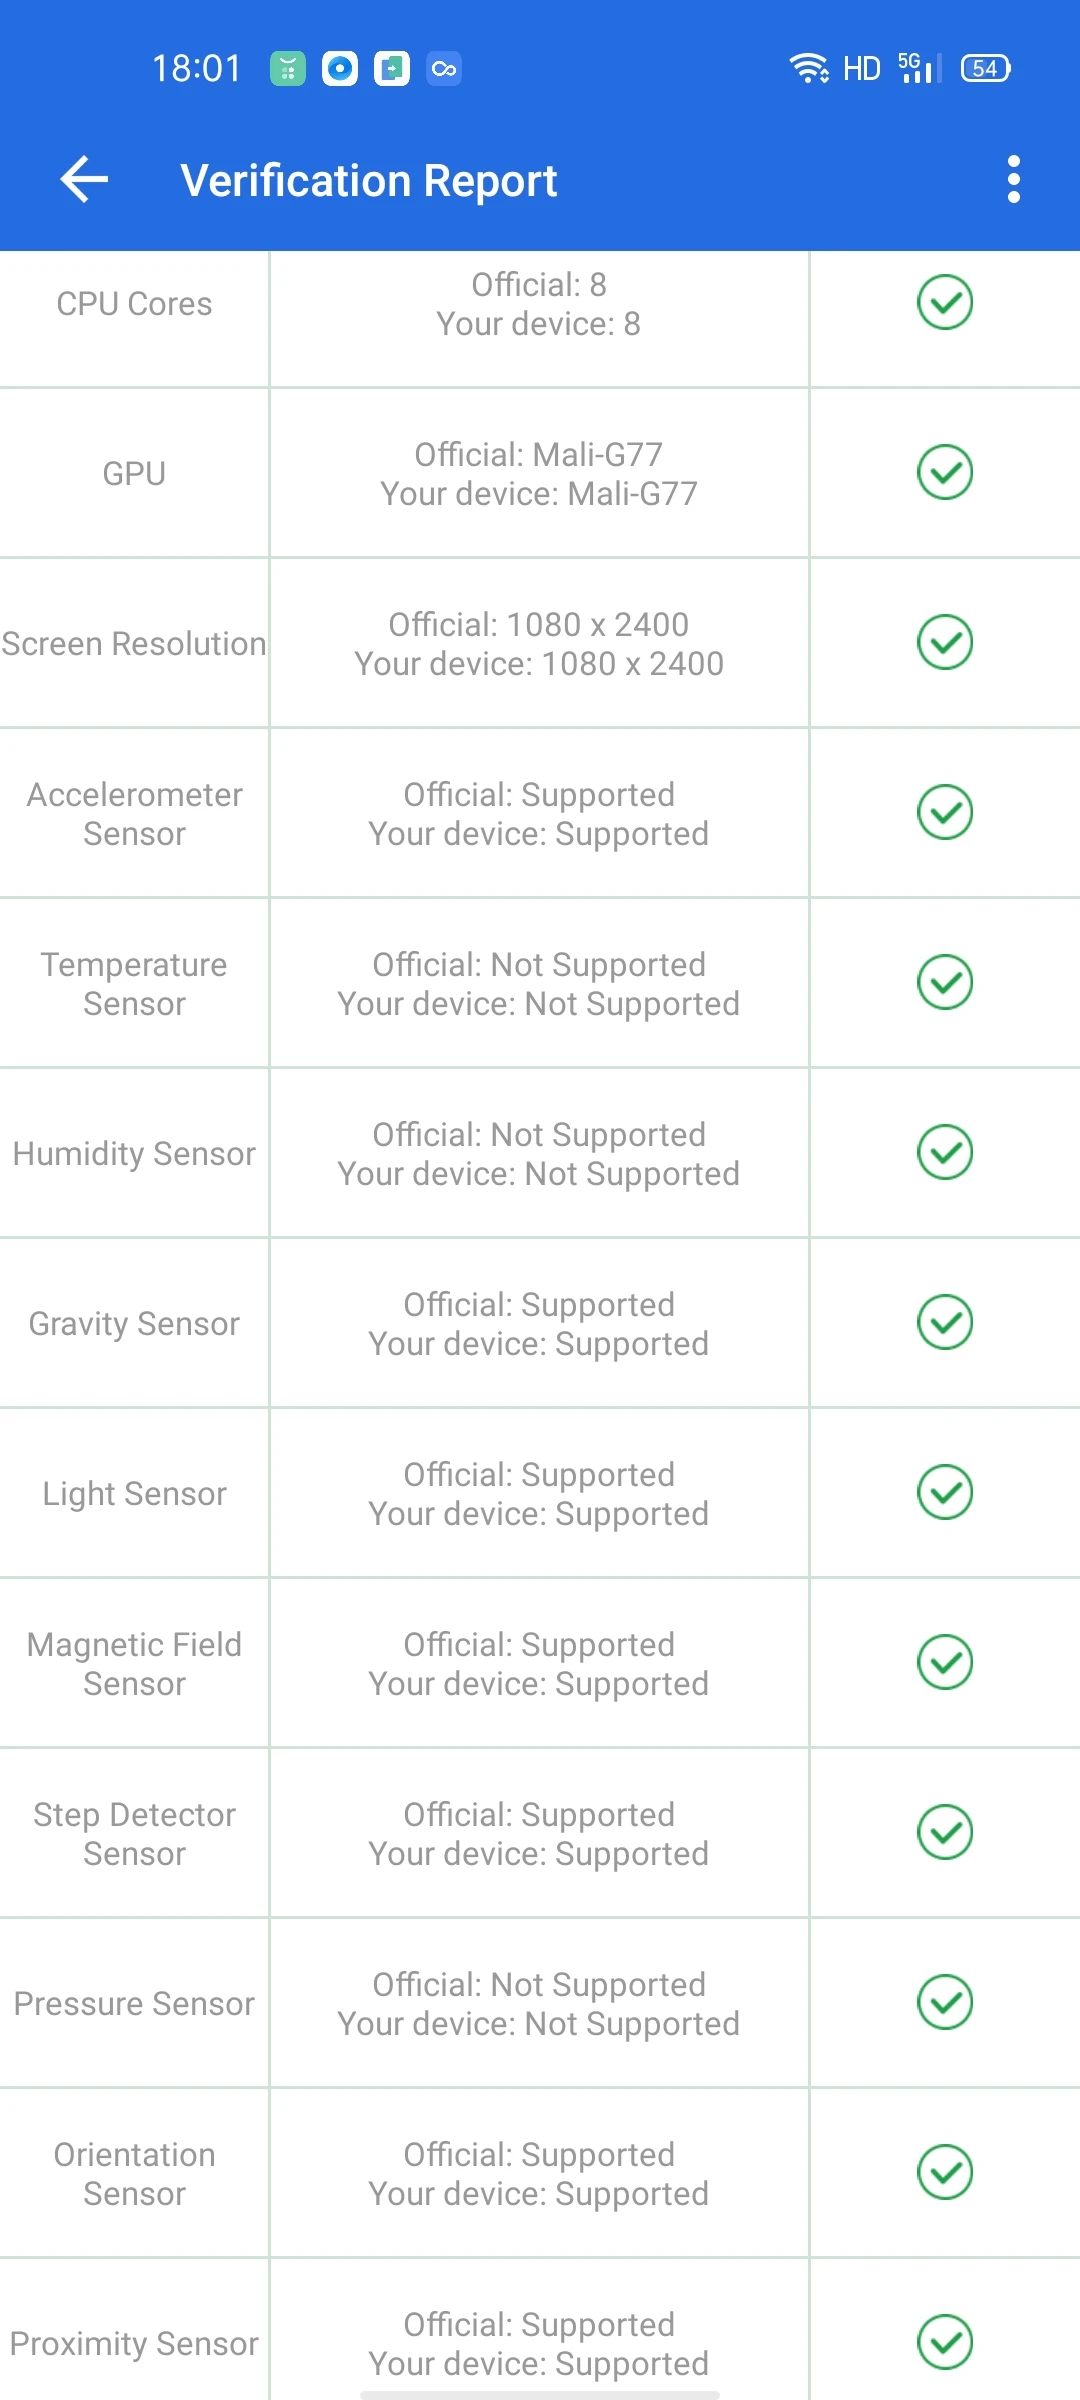
Task: Tap the Accelerometer Sensor check icon
Action: [945, 812]
